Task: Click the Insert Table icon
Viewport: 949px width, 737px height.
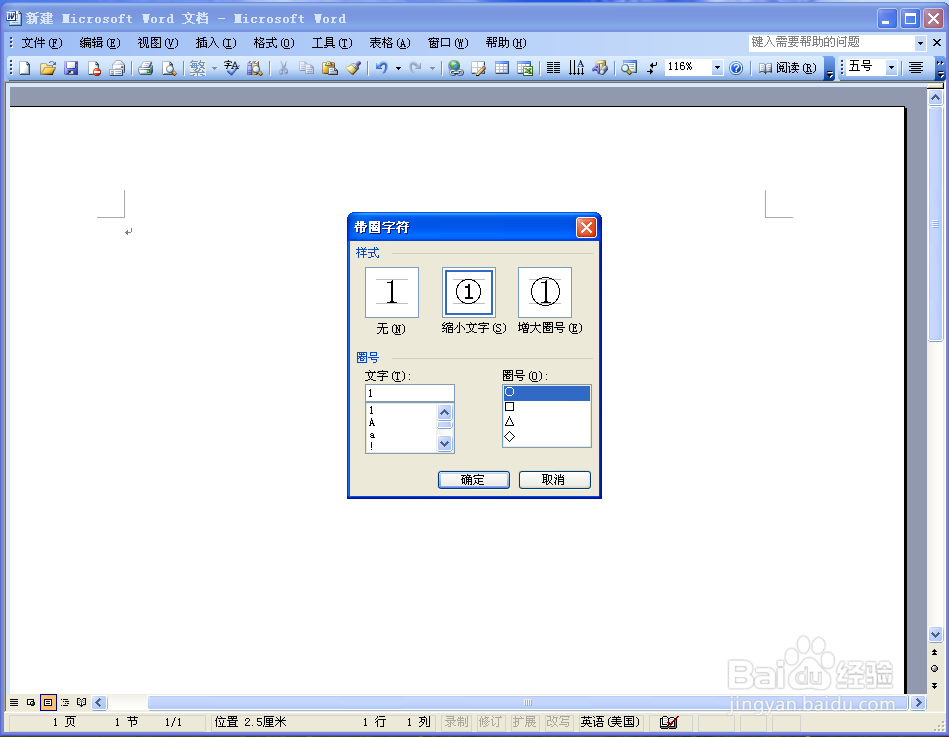Action: pyautogui.click(x=503, y=68)
